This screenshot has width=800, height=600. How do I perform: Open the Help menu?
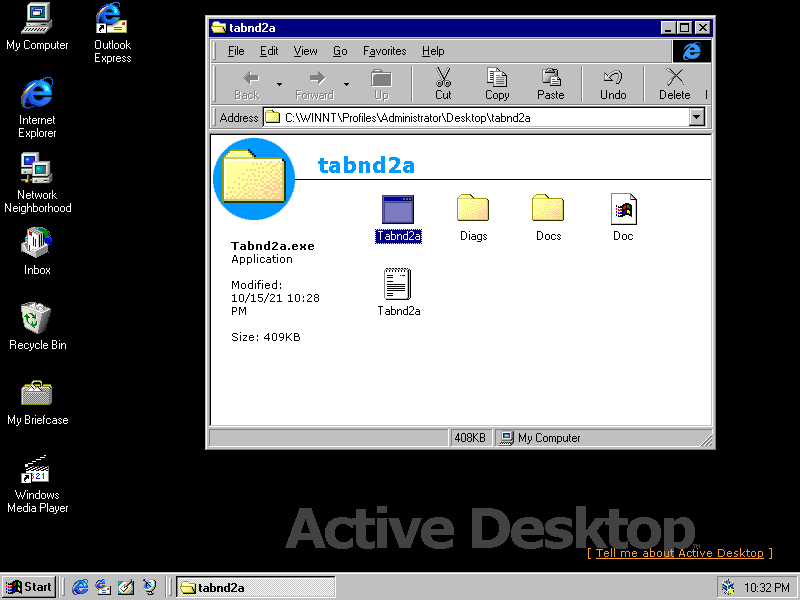433,51
